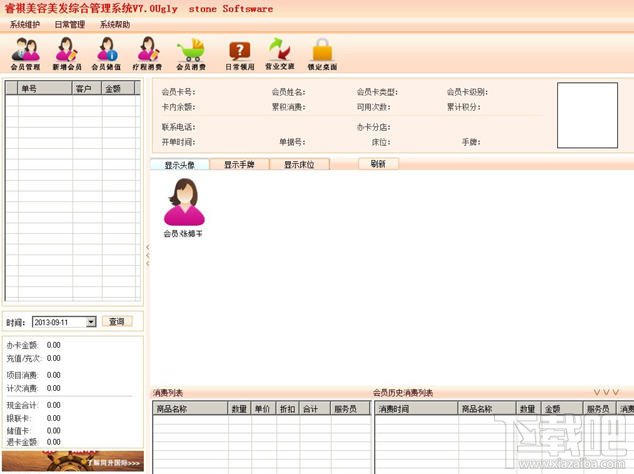Click 商品名称 header in 消费列表
This screenshot has height=474, width=634.
pyautogui.click(x=190, y=409)
